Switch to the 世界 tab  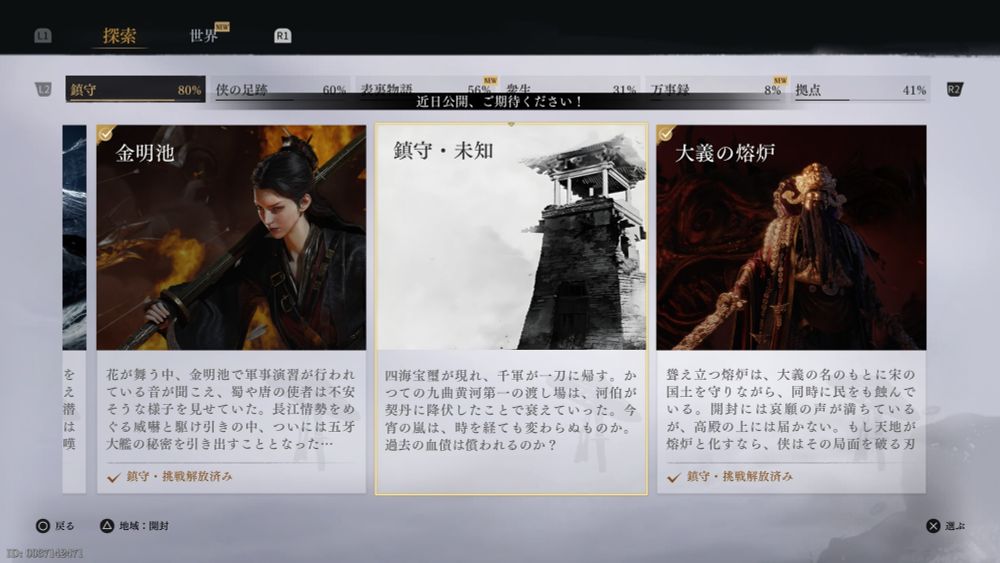click(203, 36)
